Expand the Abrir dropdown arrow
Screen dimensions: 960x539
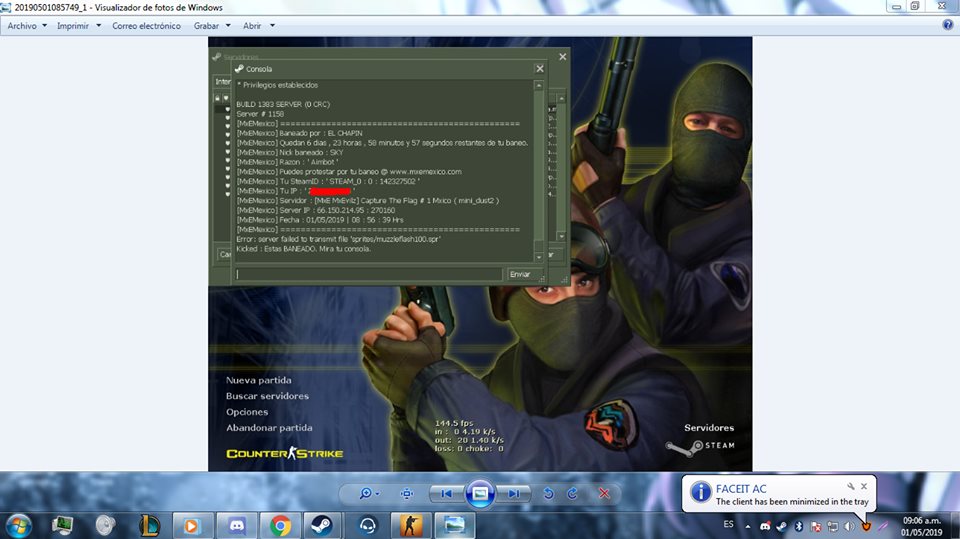tap(272, 26)
